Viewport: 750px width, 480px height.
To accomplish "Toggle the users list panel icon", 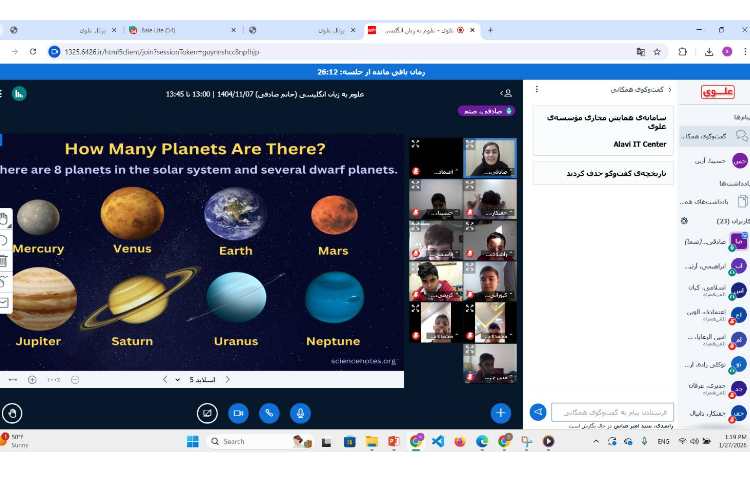I will [x=506, y=94].
